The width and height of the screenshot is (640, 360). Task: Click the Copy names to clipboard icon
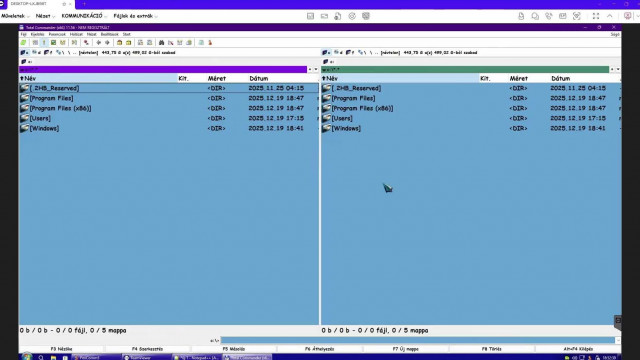189,42
